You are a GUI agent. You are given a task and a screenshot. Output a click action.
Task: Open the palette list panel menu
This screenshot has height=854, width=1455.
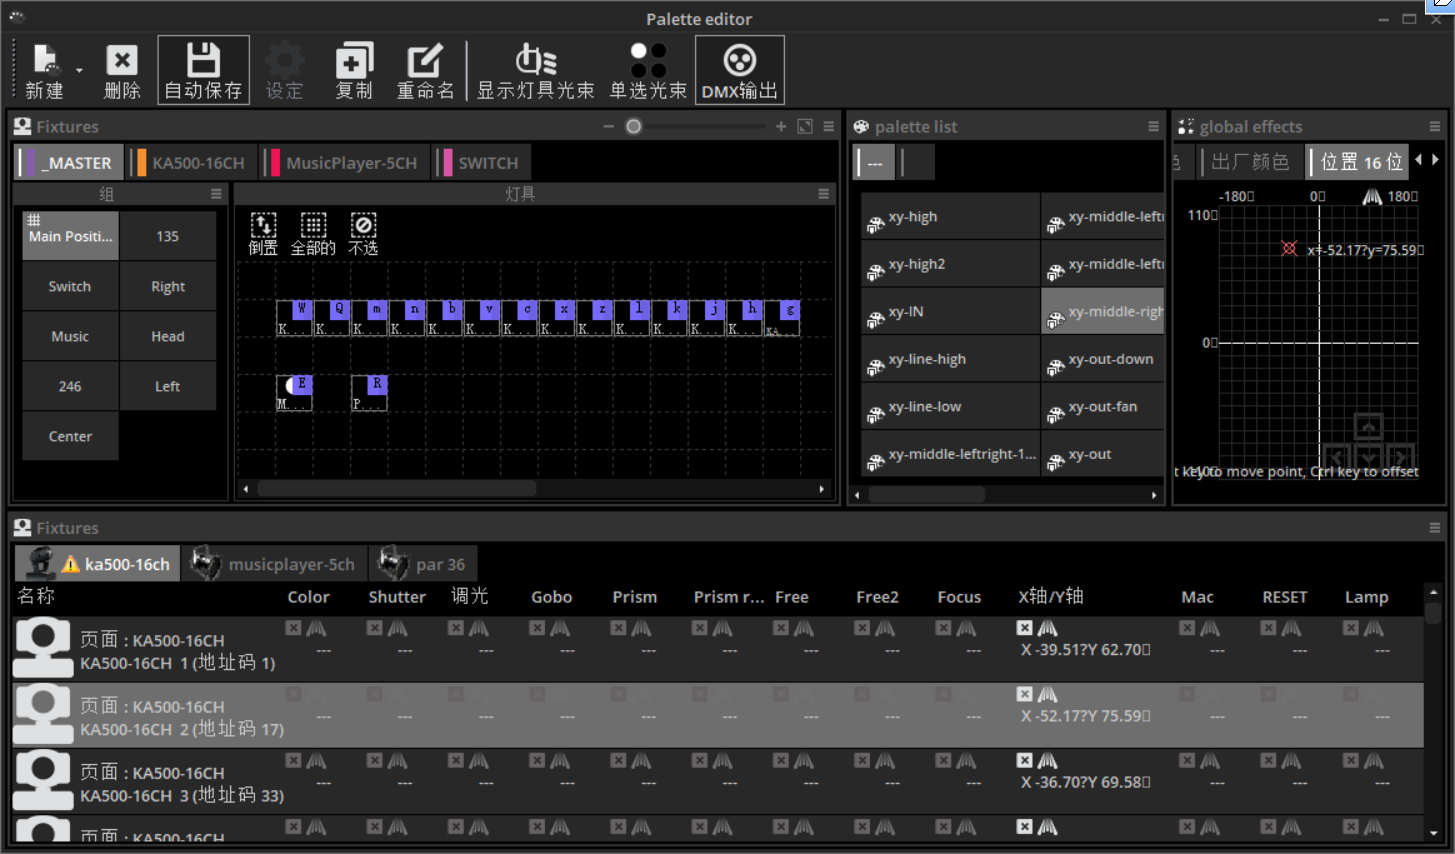point(1153,127)
